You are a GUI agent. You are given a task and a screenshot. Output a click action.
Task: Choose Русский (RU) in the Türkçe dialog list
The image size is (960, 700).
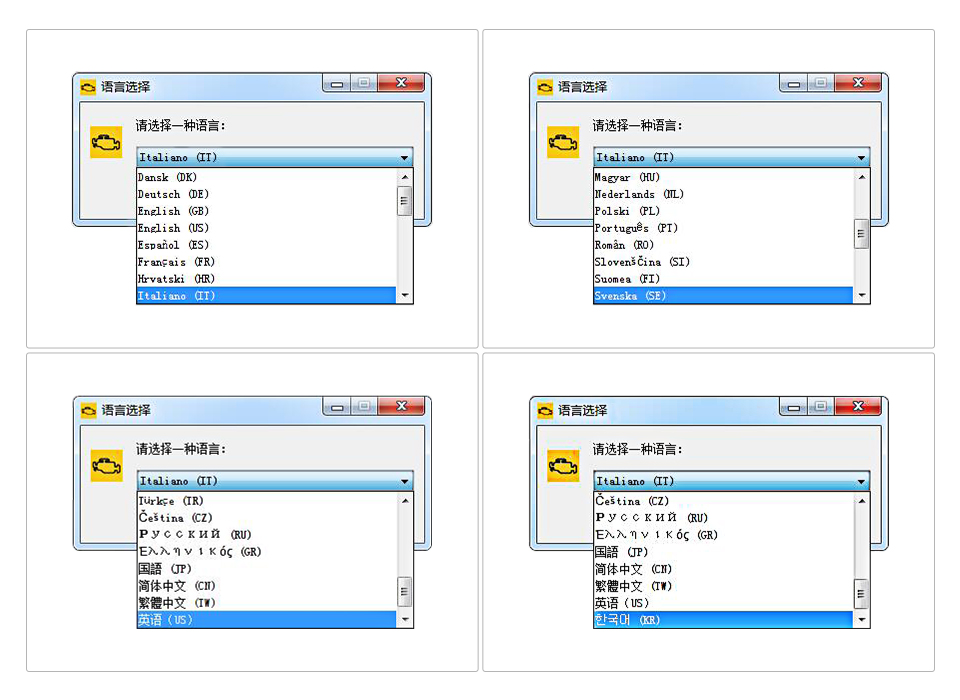point(267,535)
